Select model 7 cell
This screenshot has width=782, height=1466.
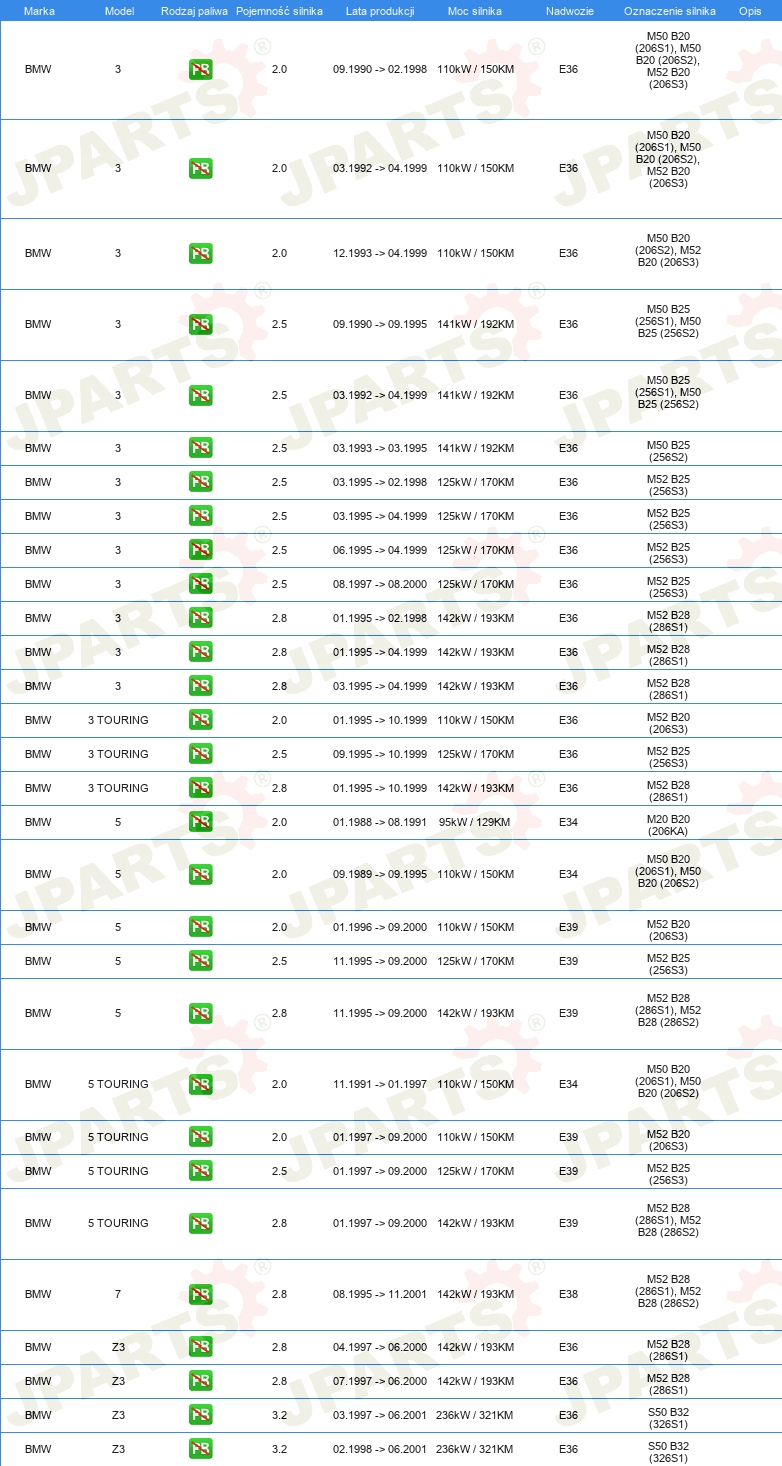(118, 1294)
